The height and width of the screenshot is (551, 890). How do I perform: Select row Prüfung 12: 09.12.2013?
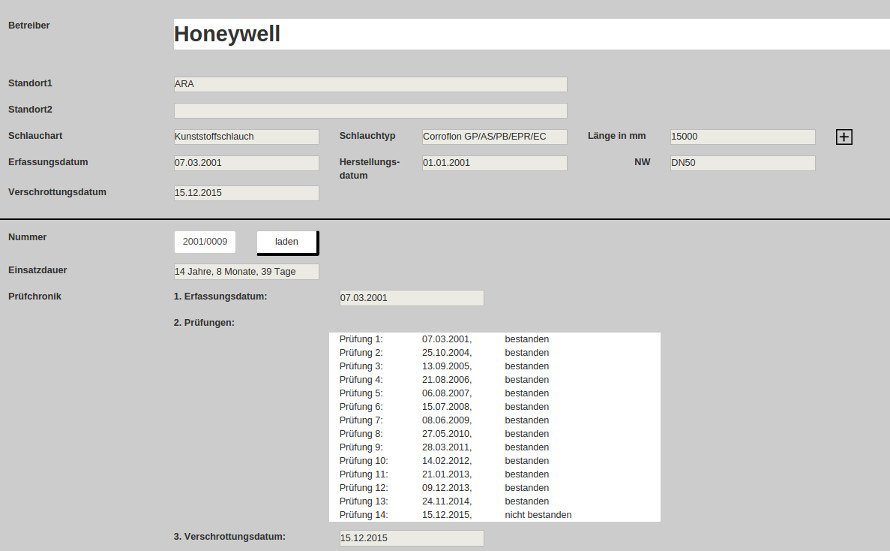494,488
